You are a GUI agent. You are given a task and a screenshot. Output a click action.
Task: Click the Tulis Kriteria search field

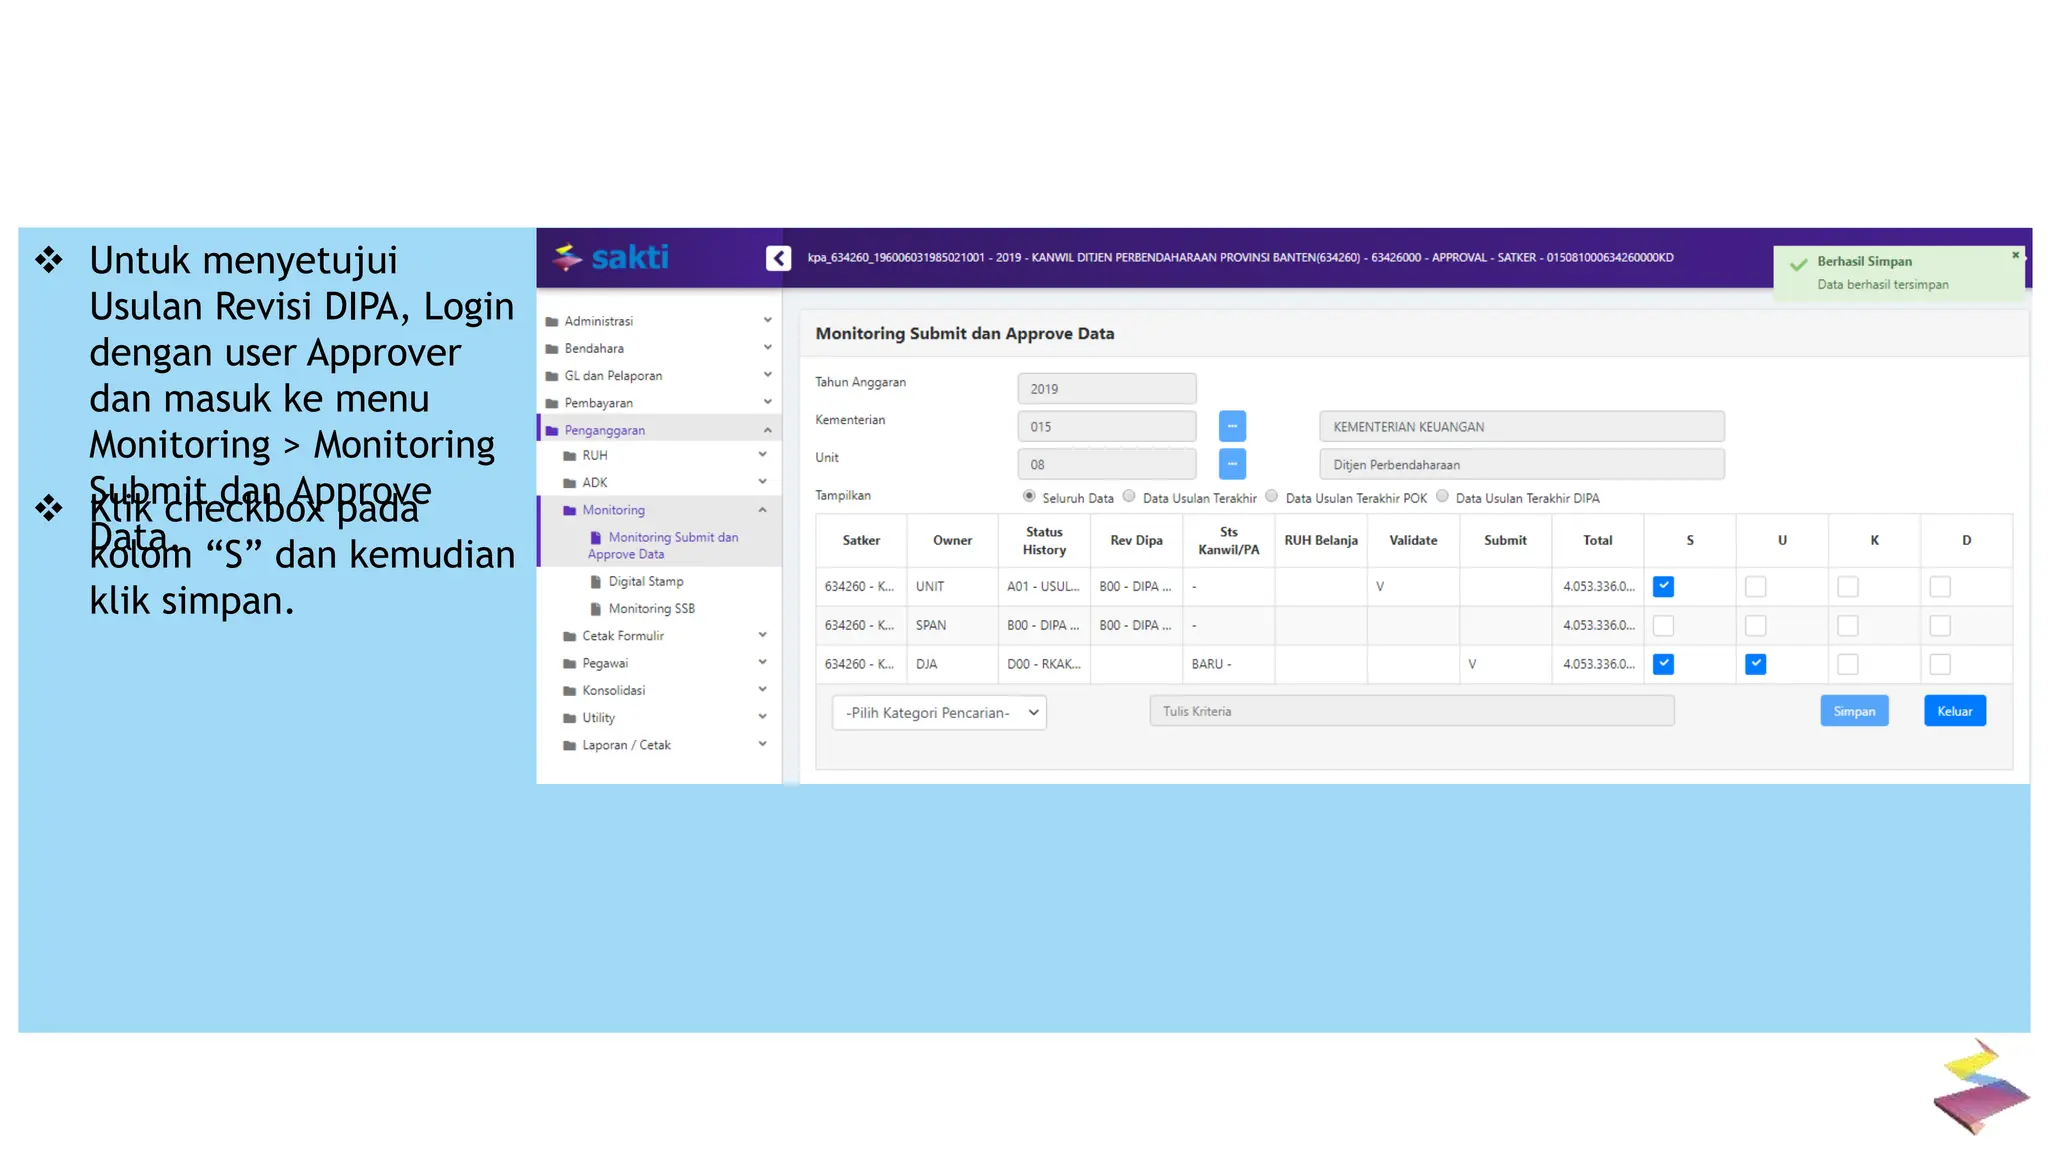1411,711
